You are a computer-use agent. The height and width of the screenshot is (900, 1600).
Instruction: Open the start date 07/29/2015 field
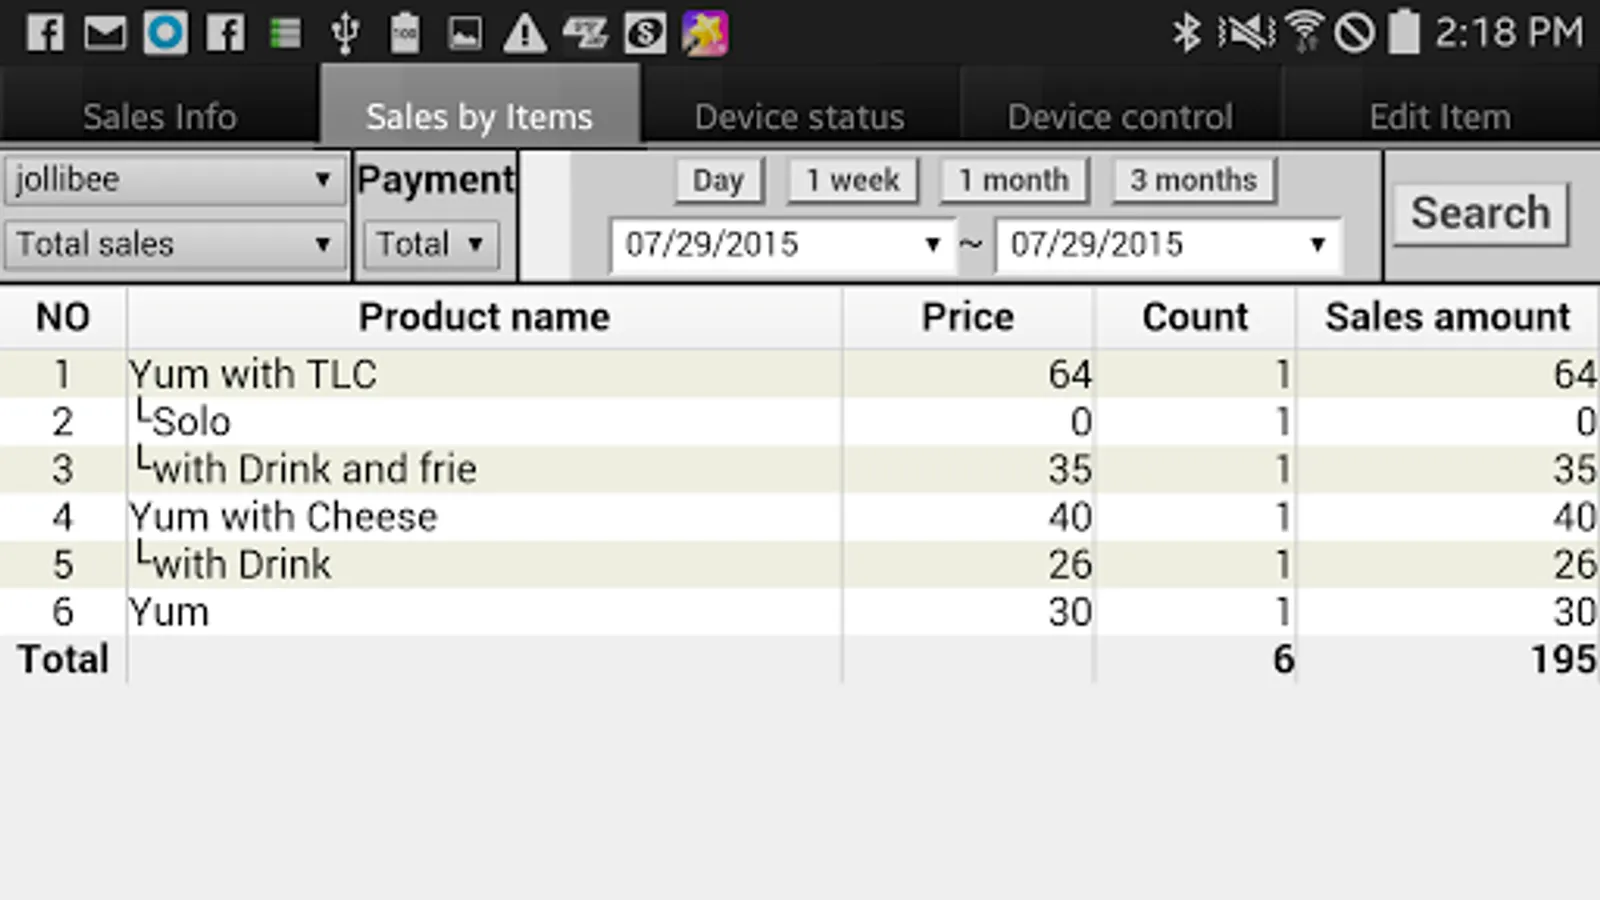click(780, 243)
